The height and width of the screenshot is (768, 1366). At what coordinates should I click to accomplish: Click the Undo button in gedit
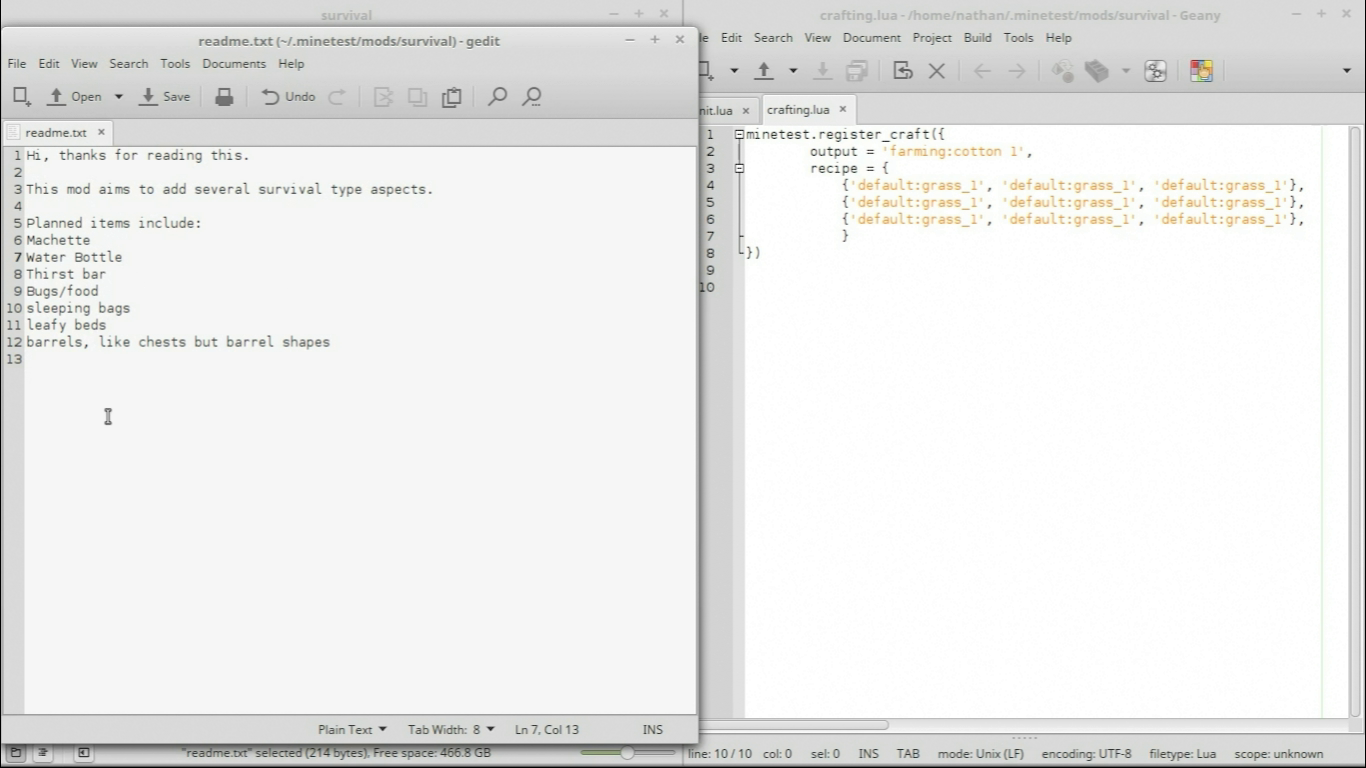click(x=288, y=97)
